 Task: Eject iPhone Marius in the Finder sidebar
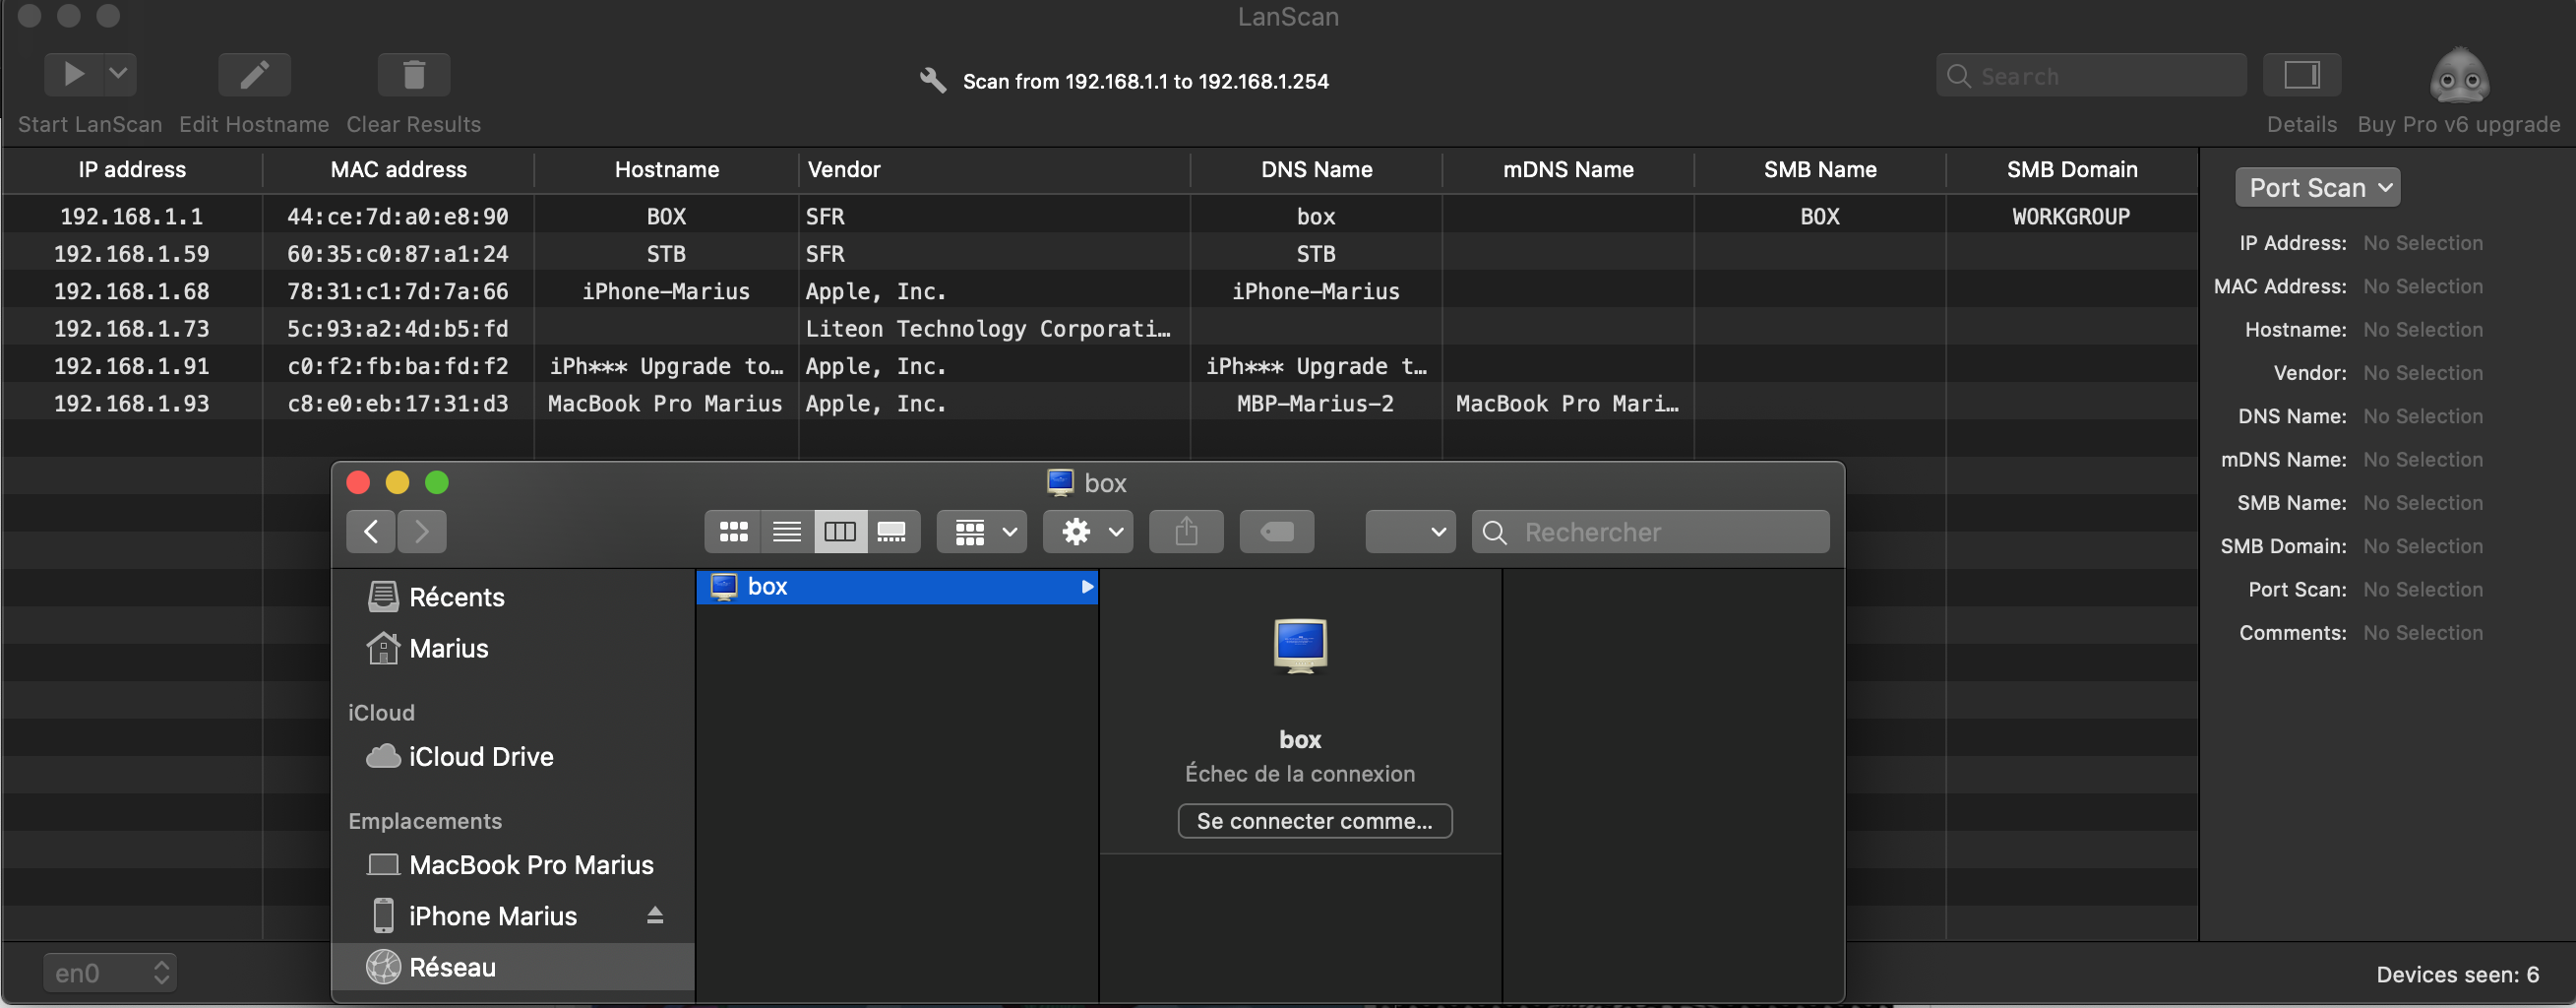point(655,915)
